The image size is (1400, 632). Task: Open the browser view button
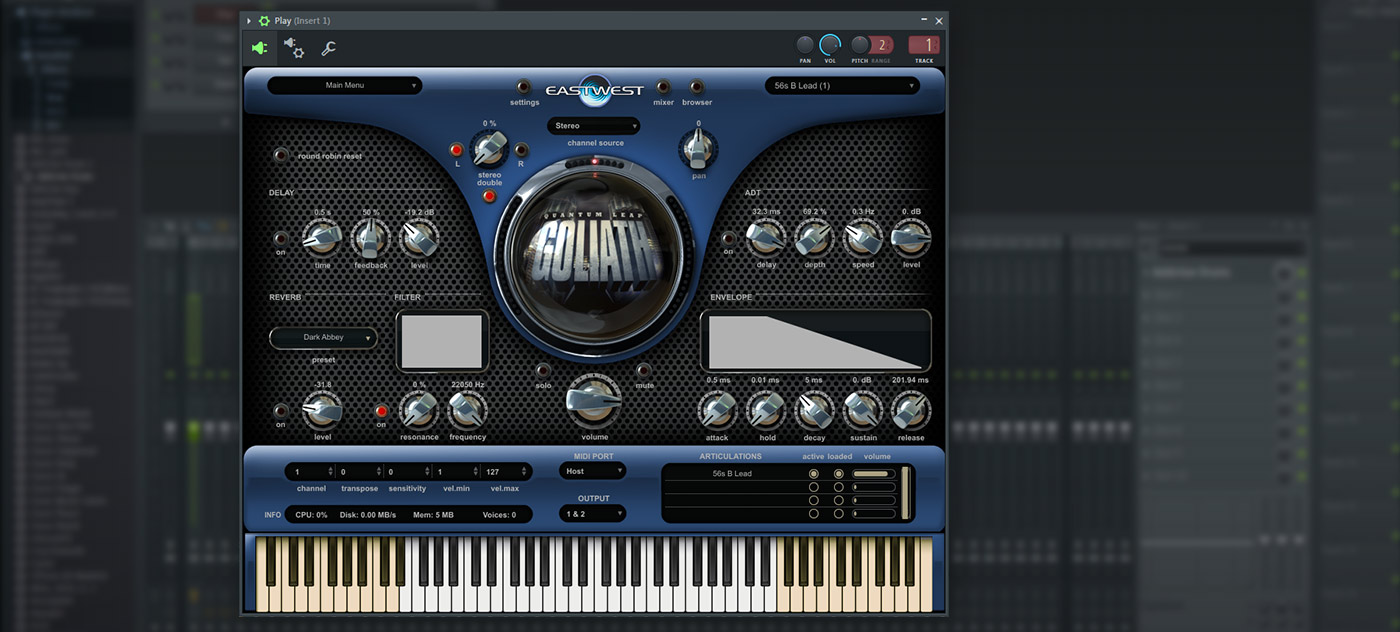pyautogui.click(x=697, y=87)
